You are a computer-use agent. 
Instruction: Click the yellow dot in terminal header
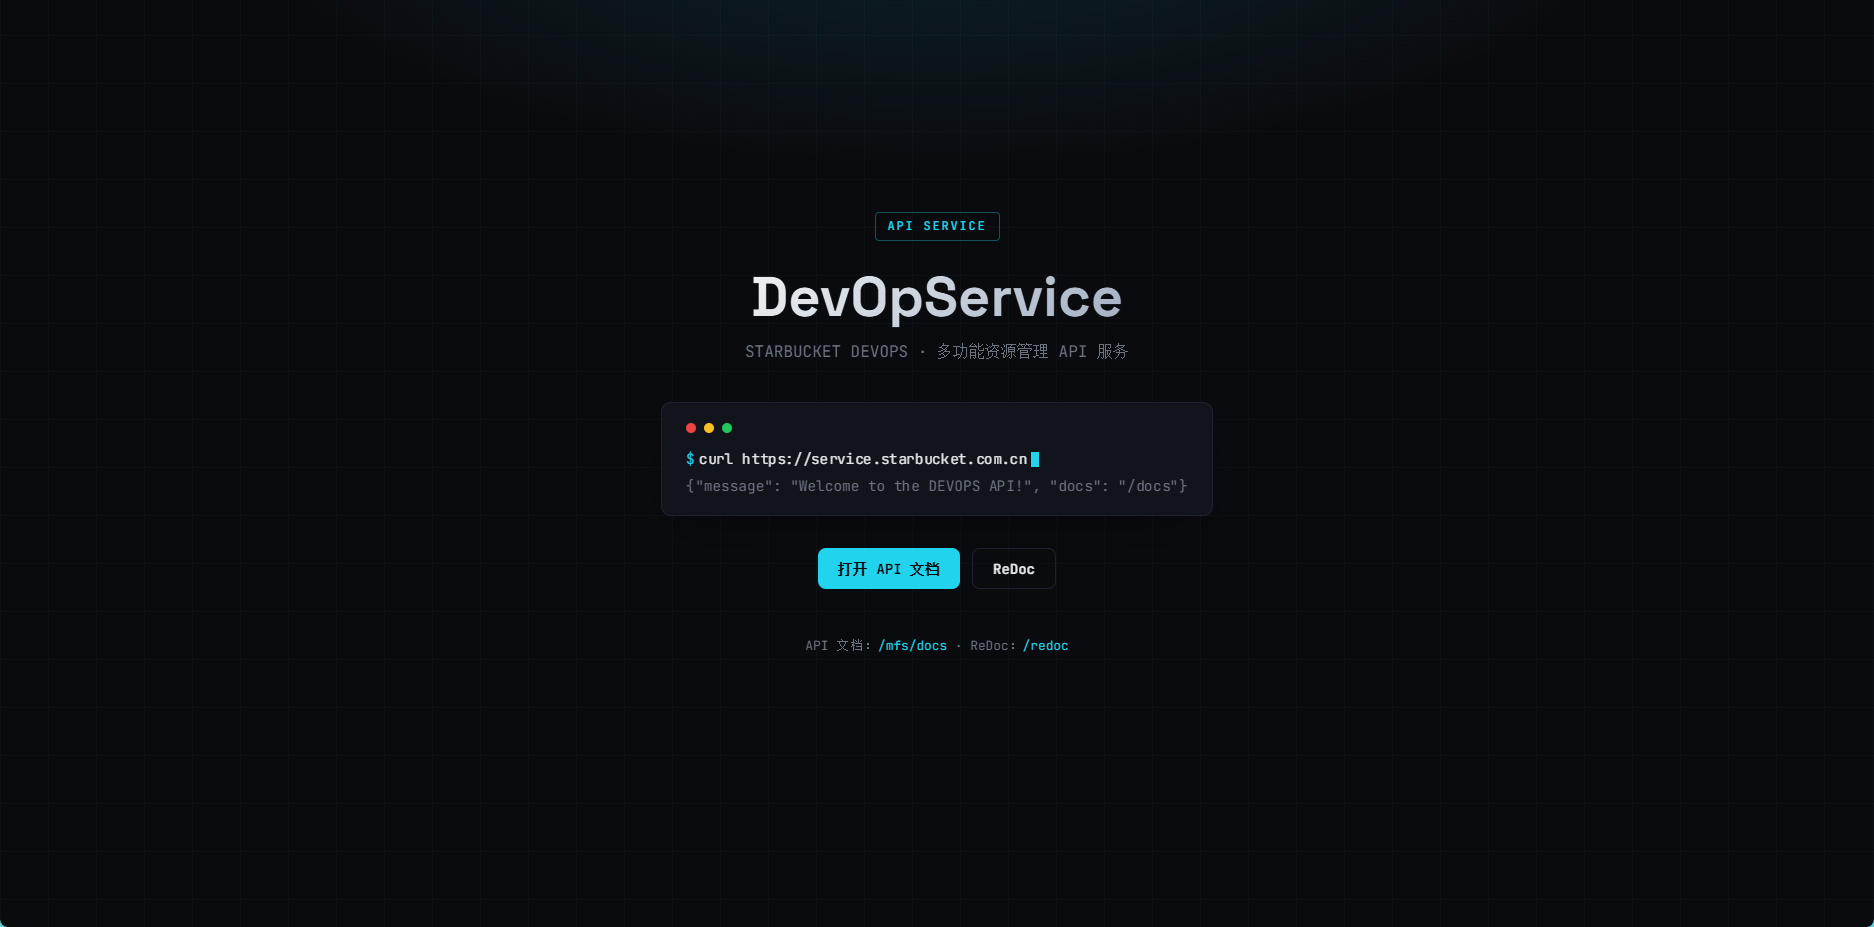point(709,428)
